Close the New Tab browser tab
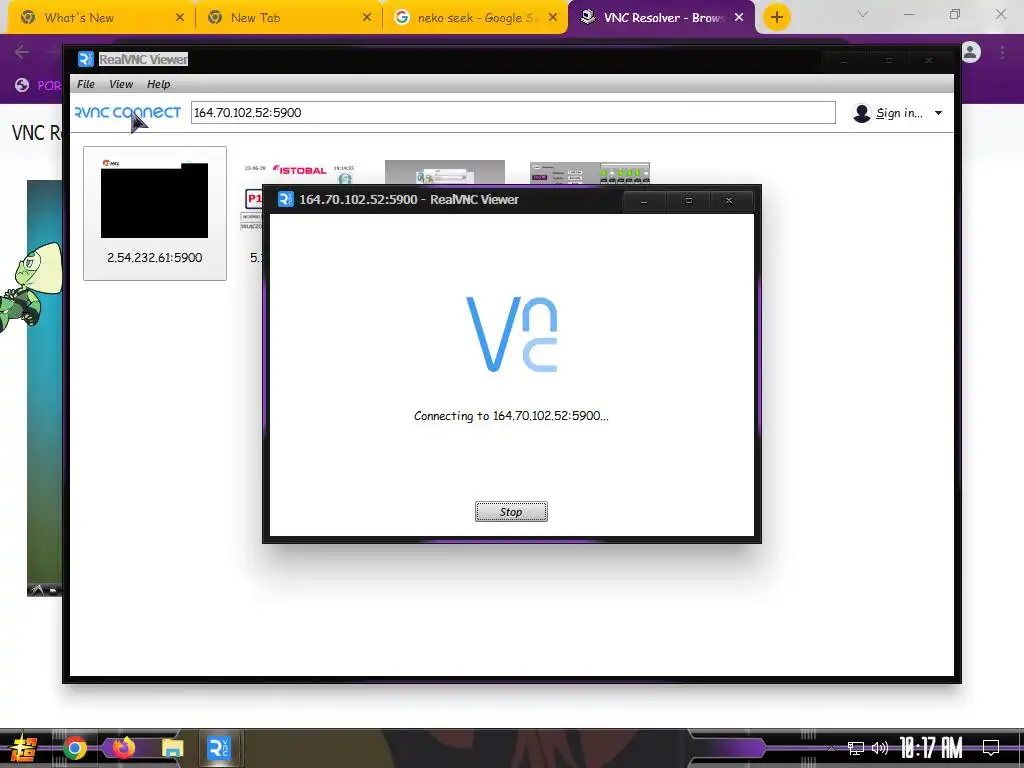Image resolution: width=1024 pixels, height=768 pixels. tap(367, 18)
